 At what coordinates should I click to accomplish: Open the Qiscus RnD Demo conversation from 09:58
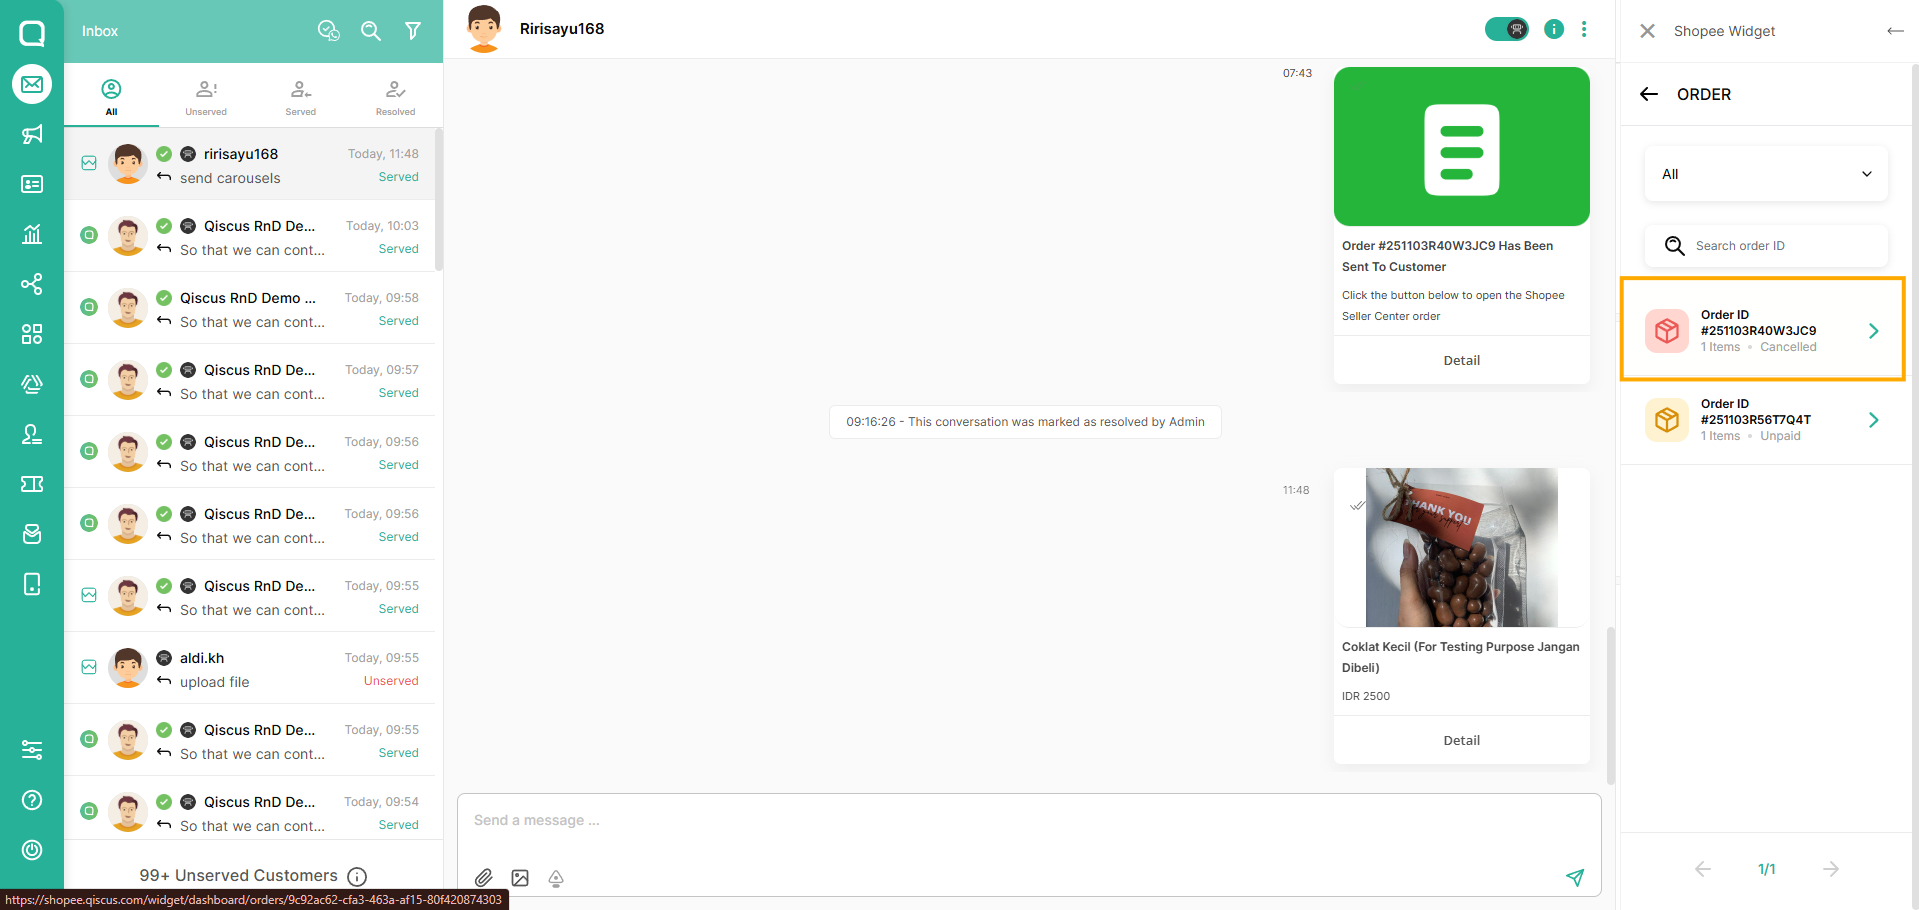[x=250, y=308]
